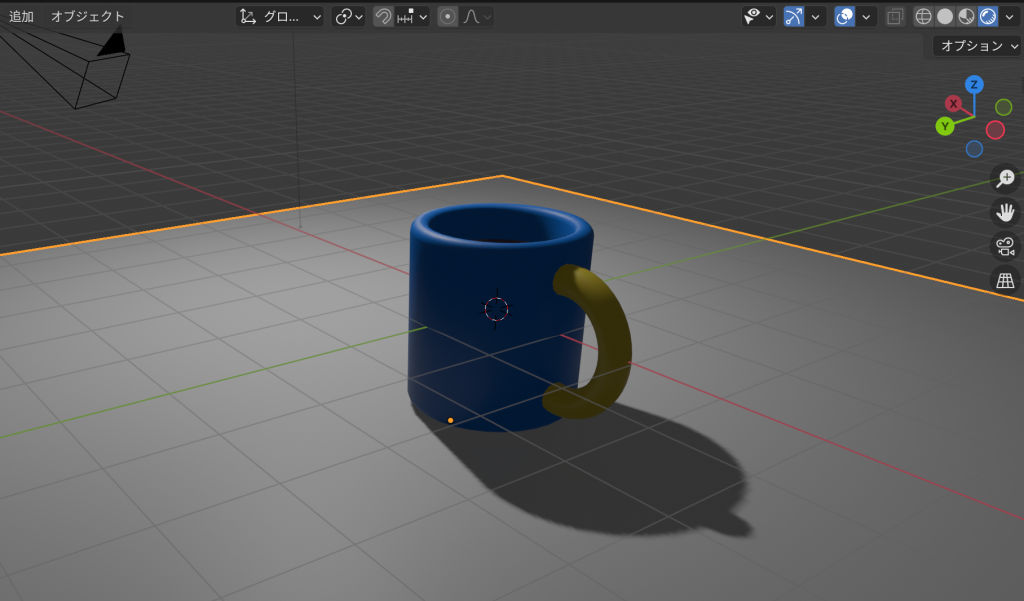Select wireframe viewport shading
The image size is (1024, 601).
923,16
